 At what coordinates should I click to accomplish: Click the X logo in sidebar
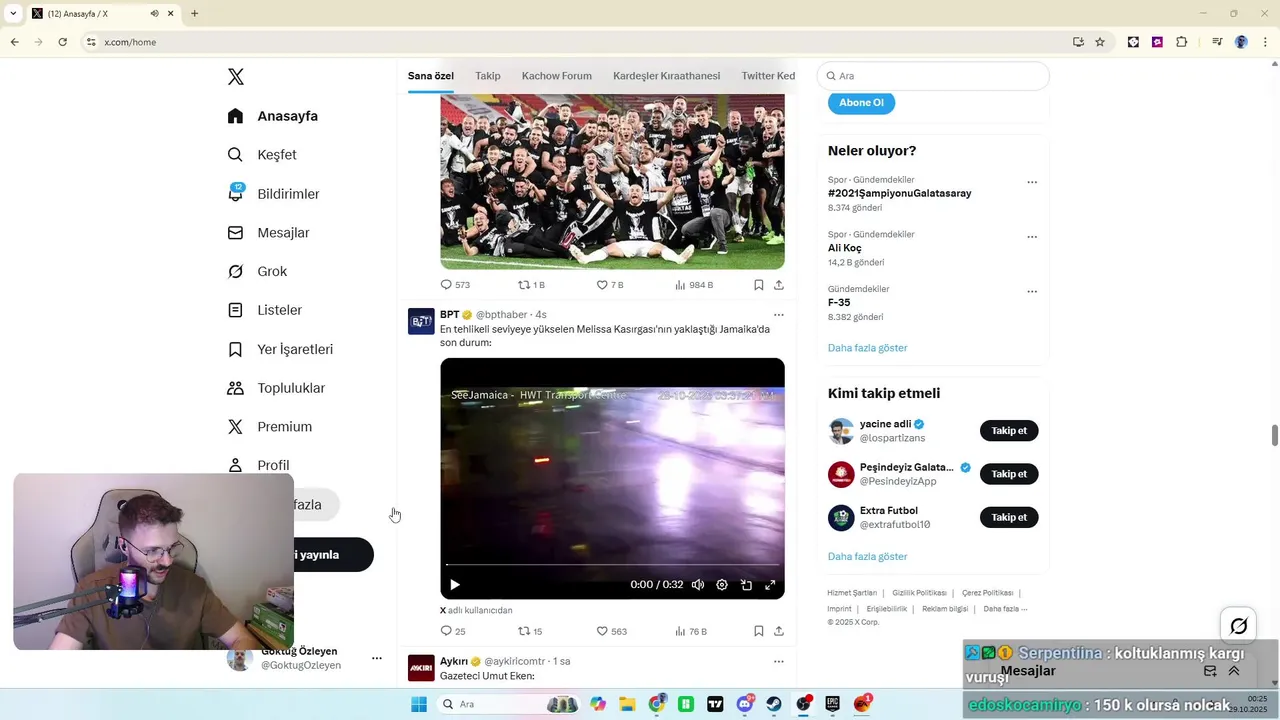pos(236,77)
